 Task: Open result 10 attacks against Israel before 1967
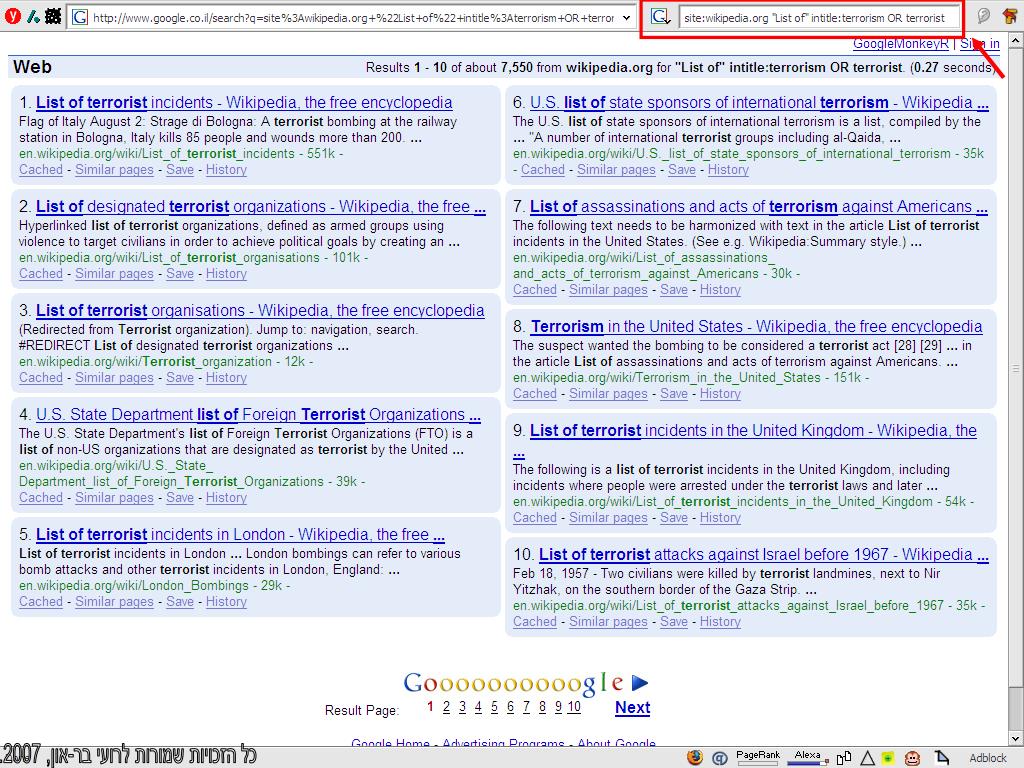763,554
